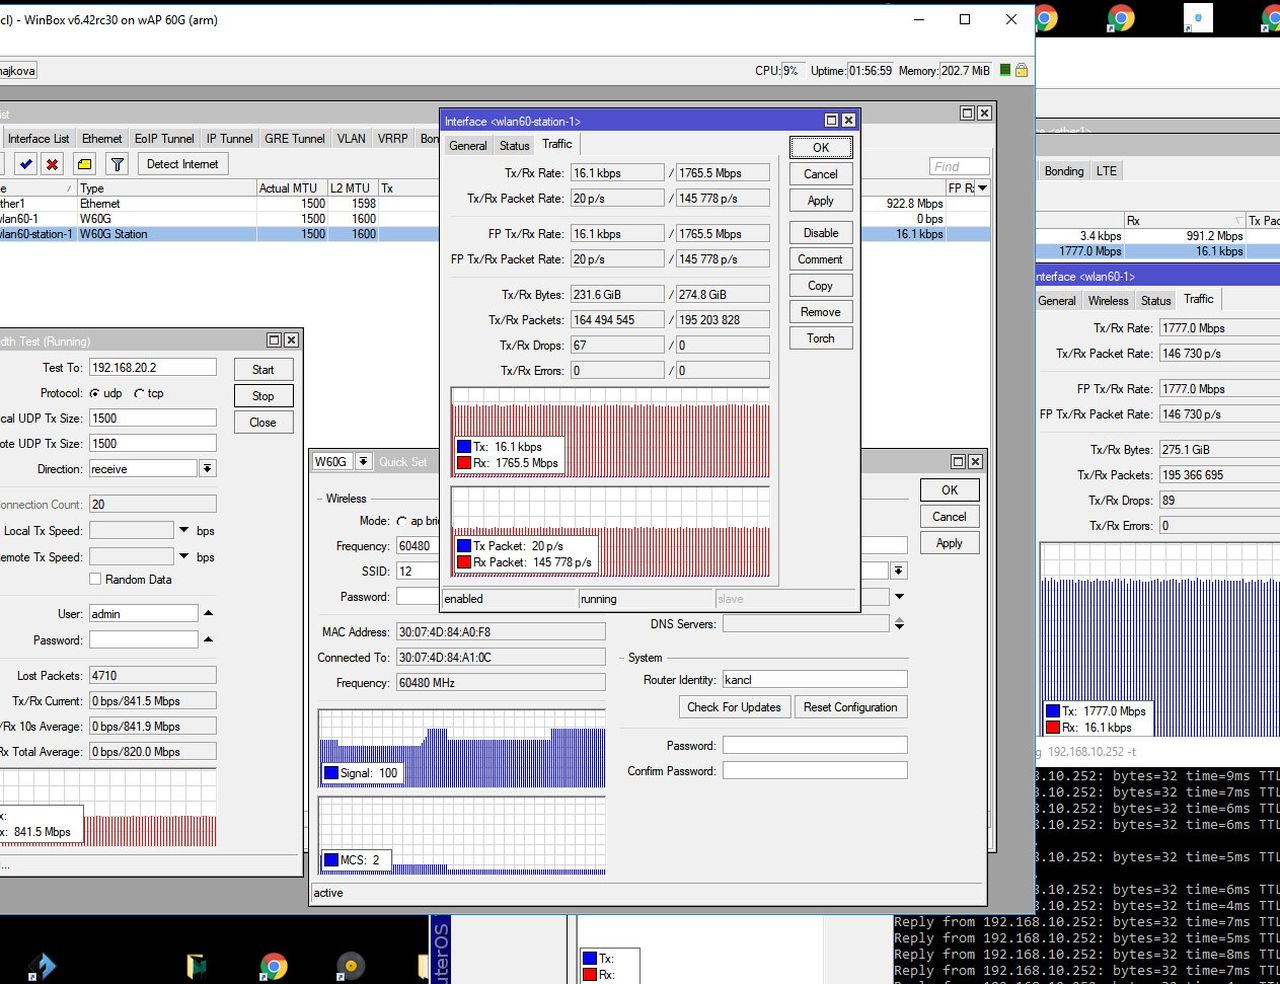
Task: Expand Remote Tx Speed option arrow
Action: point(184,556)
